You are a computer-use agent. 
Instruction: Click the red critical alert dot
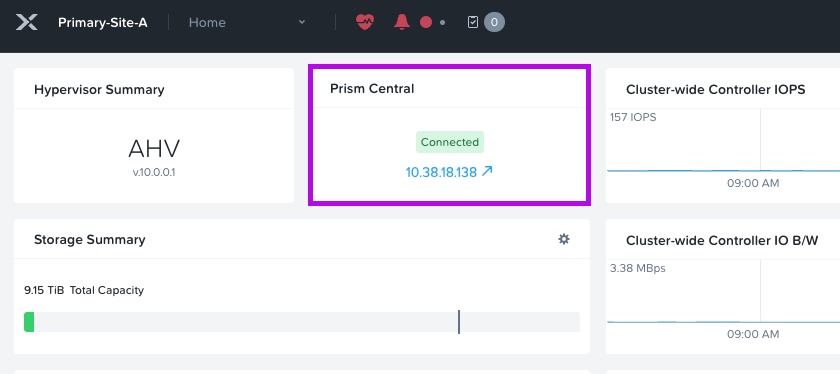pyautogui.click(x=426, y=23)
